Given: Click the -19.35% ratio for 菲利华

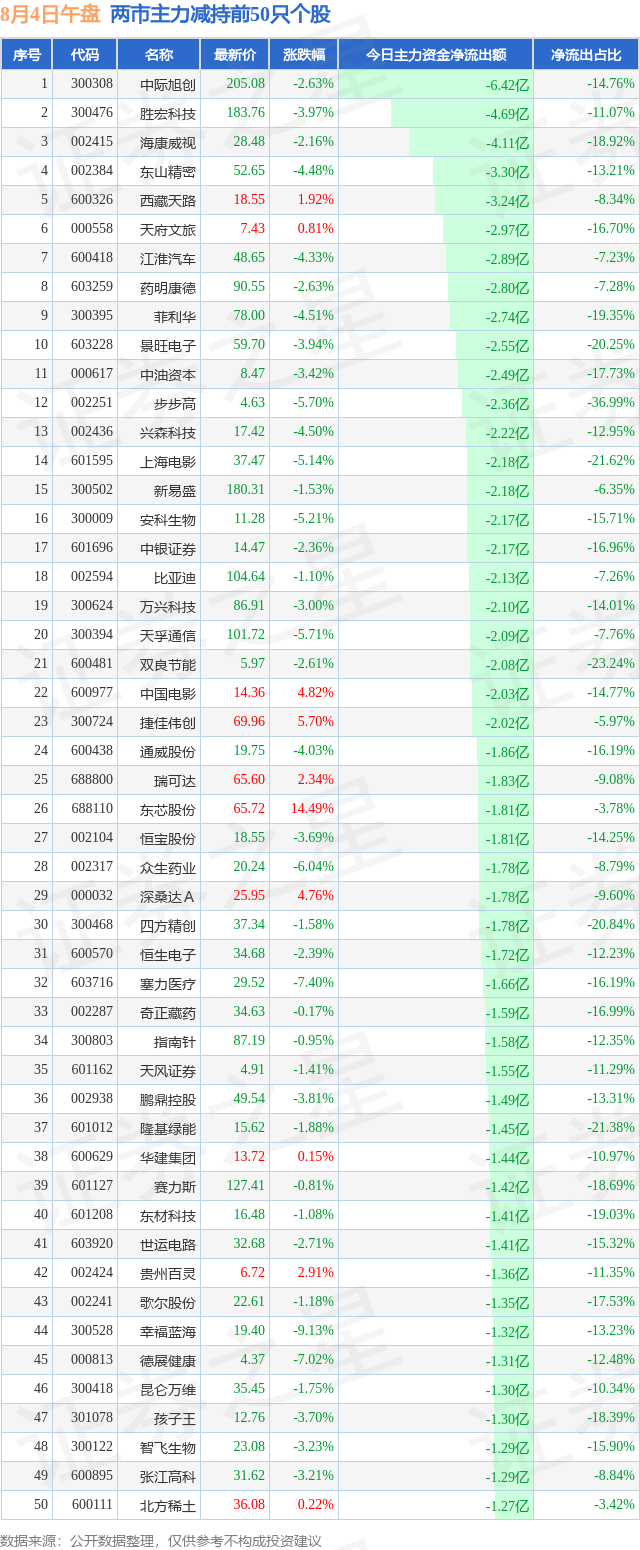Looking at the screenshot, I should [x=612, y=316].
